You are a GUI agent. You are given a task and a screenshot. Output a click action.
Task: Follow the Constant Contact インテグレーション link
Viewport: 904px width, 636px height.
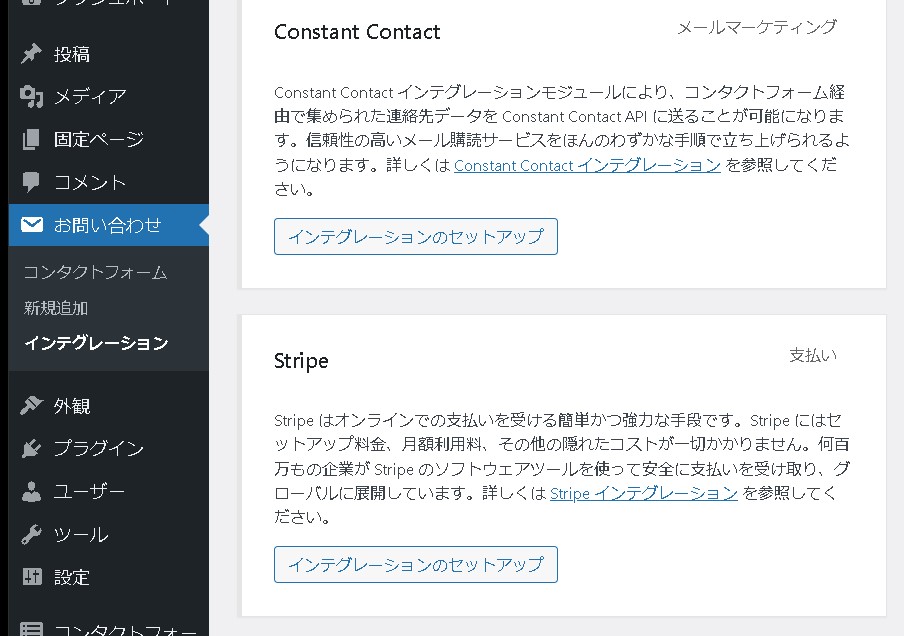pyautogui.click(x=587, y=165)
